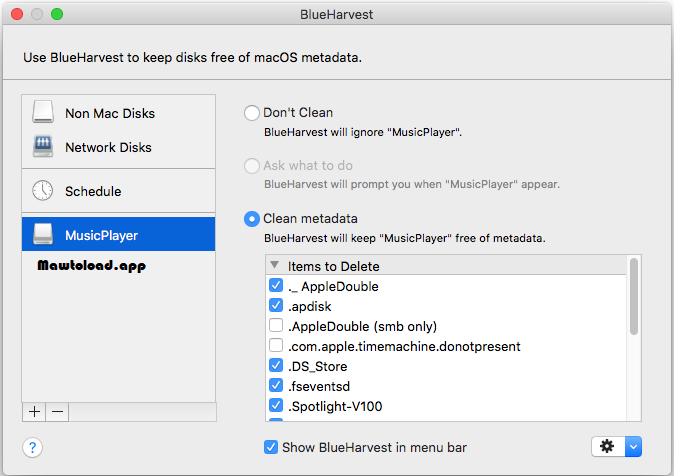Open the gear dropdown arrow
Image resolution: width=674 pixels, height=476 pixels.
(634, 446)
